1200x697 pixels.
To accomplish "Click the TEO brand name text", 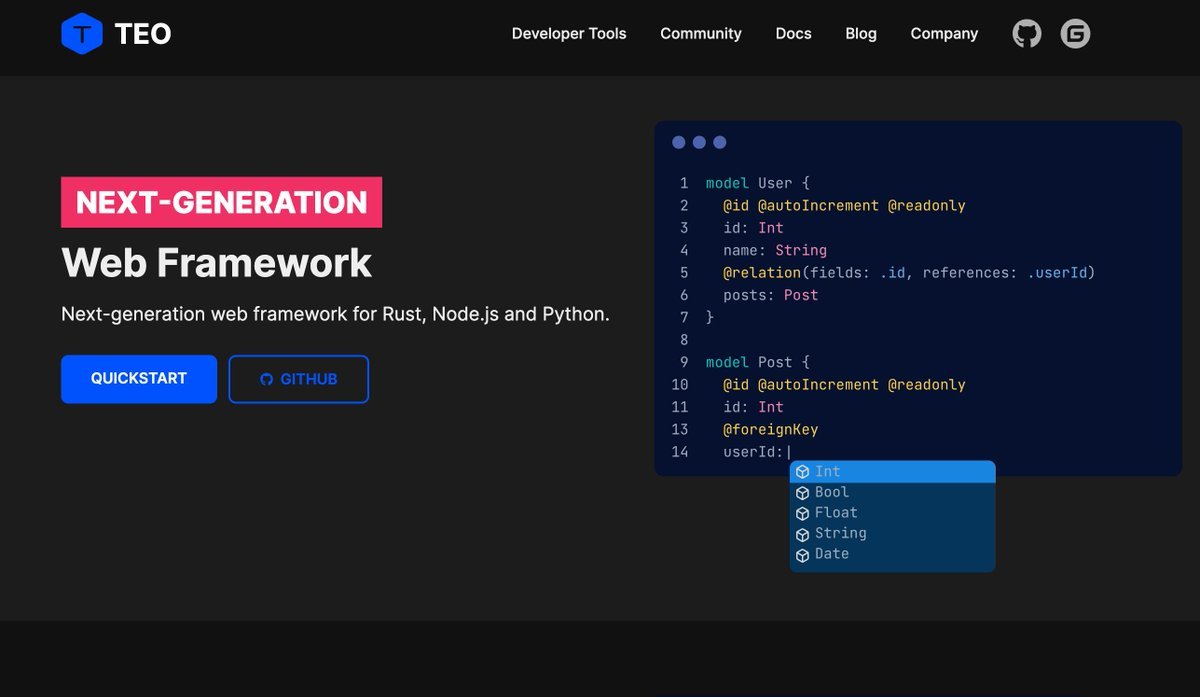I will tap(143, 34).
